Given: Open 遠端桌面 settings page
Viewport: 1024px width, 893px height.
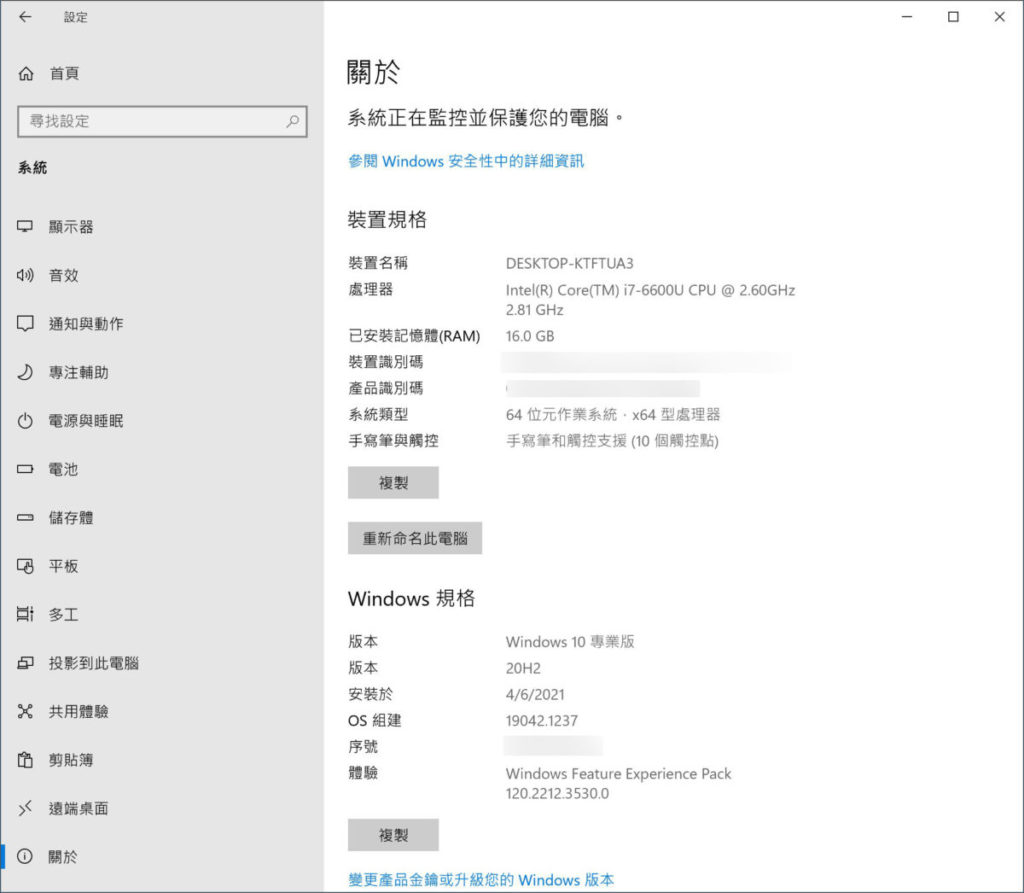Looking at the screenshot, I should tap(162, 808).
